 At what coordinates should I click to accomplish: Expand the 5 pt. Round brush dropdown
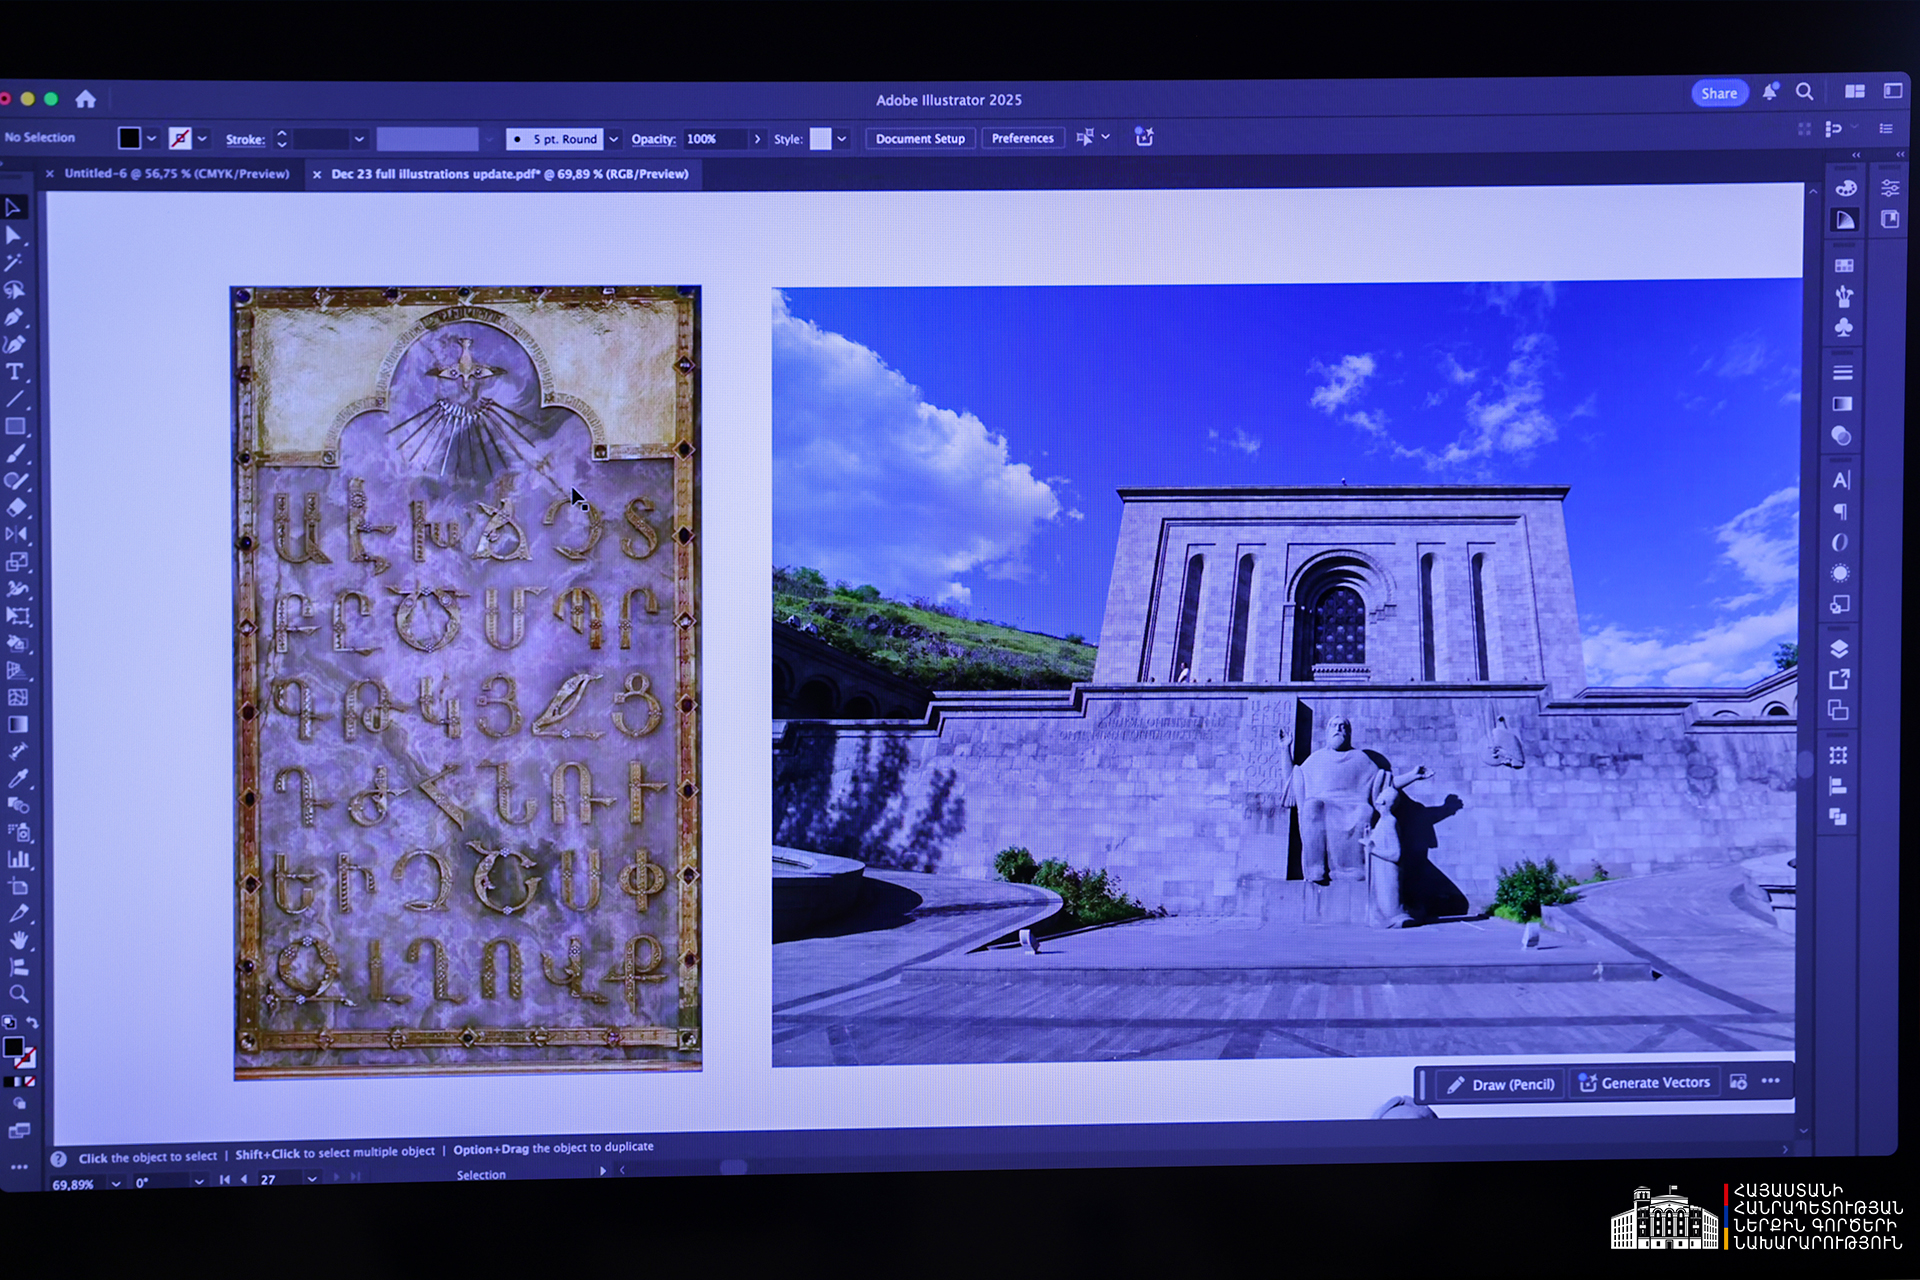(613, 139)
